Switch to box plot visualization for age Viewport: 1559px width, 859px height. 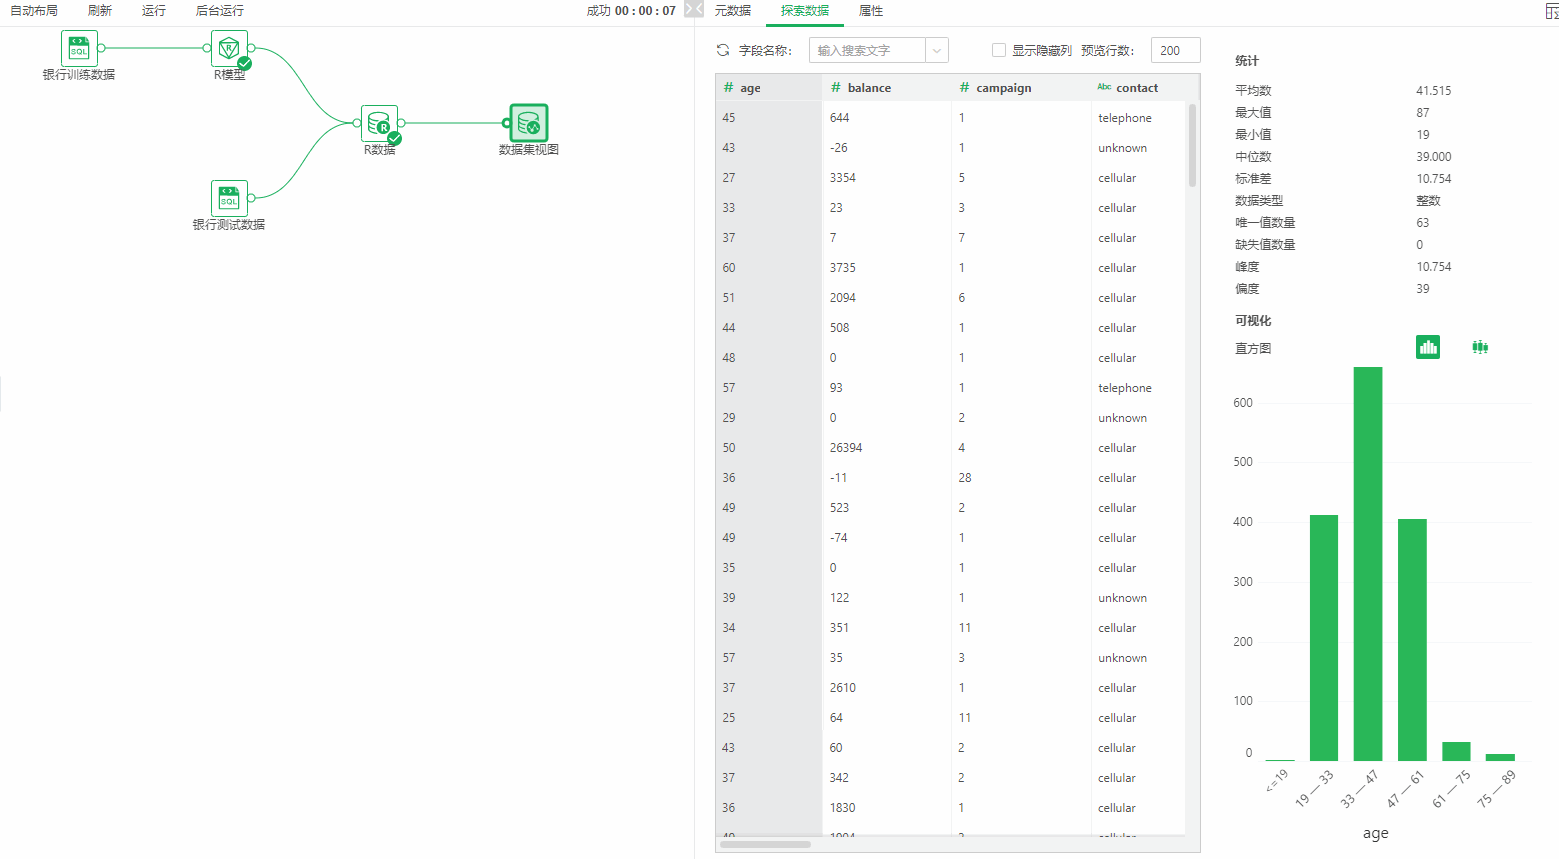1480,347
